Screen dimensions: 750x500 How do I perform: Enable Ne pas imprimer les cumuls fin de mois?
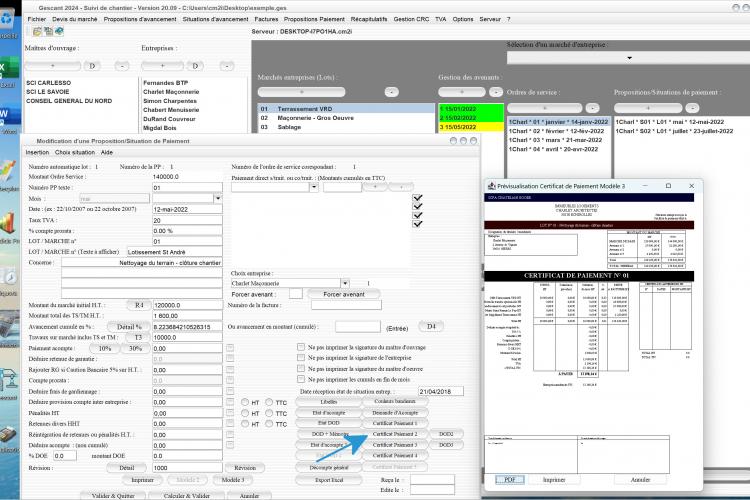pyautogui.click(x=301, y=379)
